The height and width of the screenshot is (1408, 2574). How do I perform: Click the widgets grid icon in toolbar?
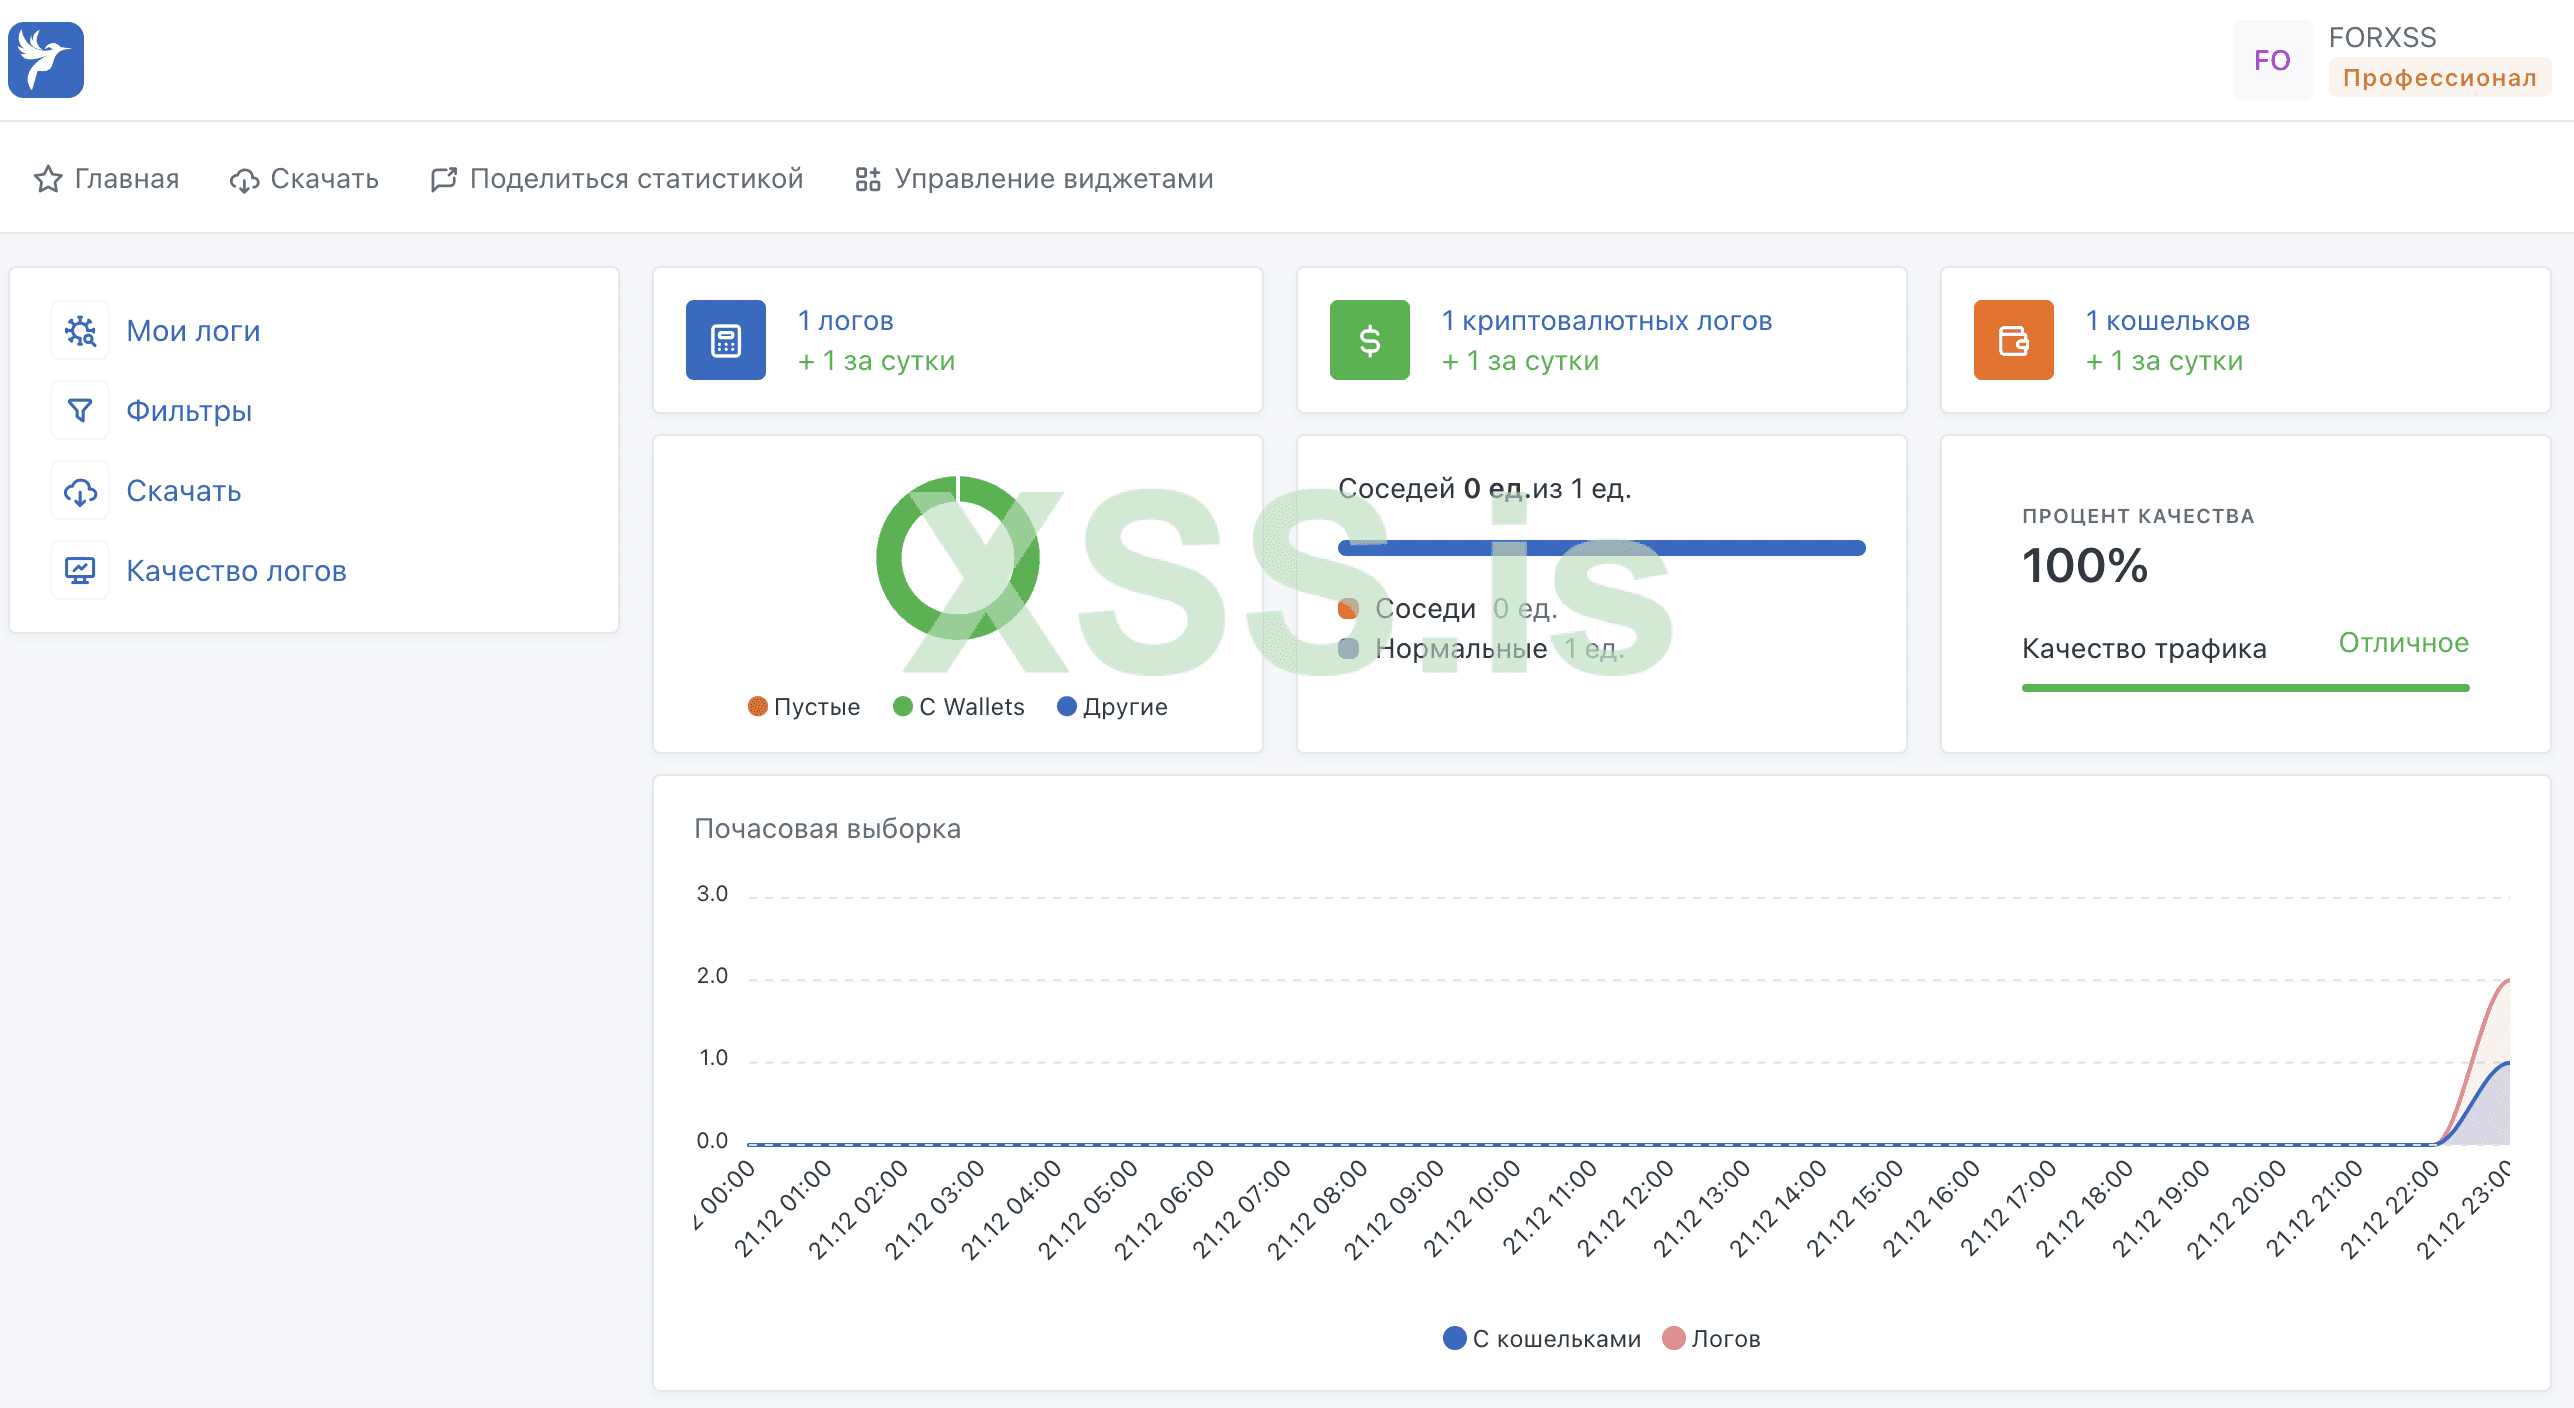(x=867, y=179)
